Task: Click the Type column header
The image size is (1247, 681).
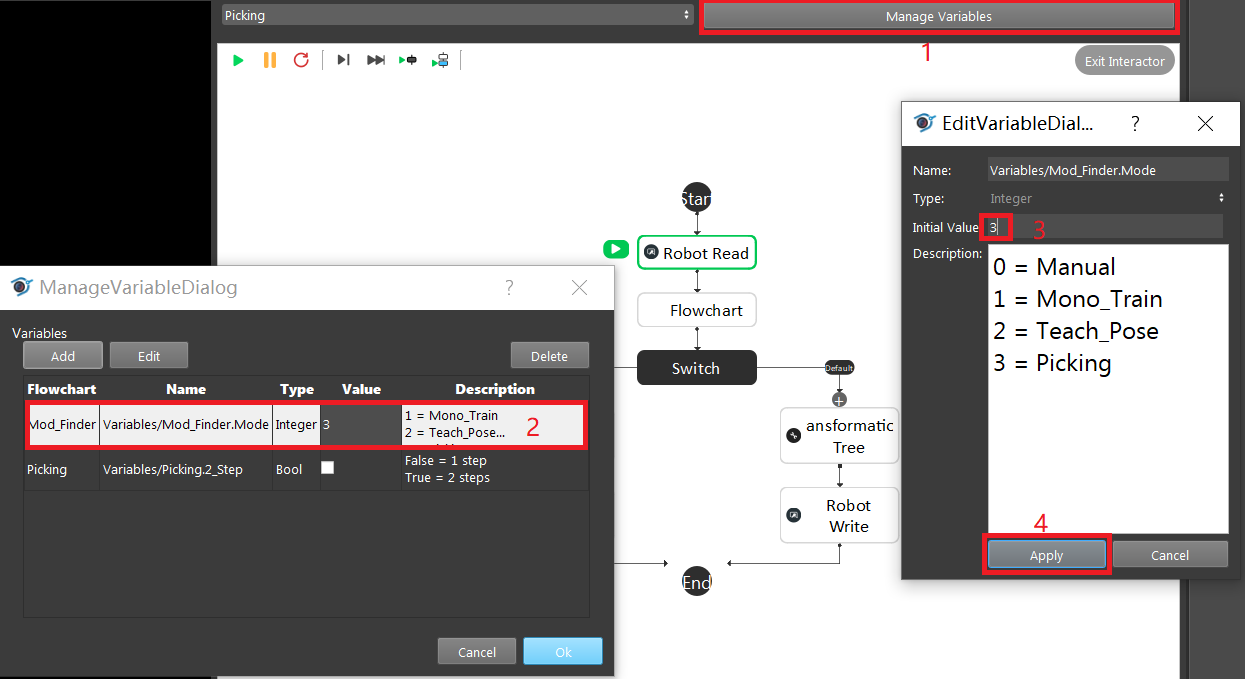Action: 297,389
